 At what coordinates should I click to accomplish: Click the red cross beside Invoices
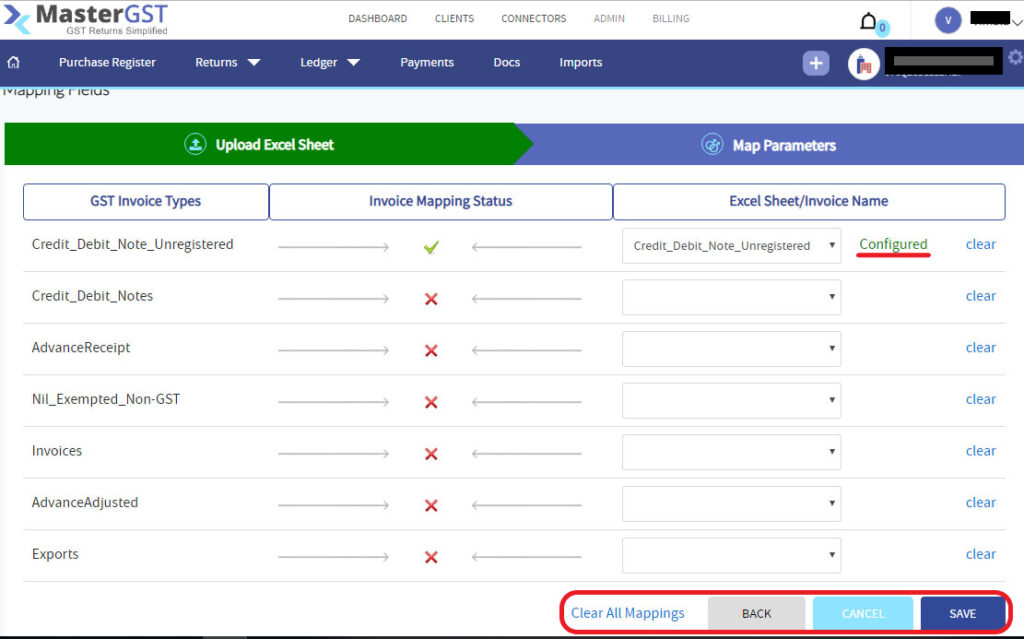[430, 452]
